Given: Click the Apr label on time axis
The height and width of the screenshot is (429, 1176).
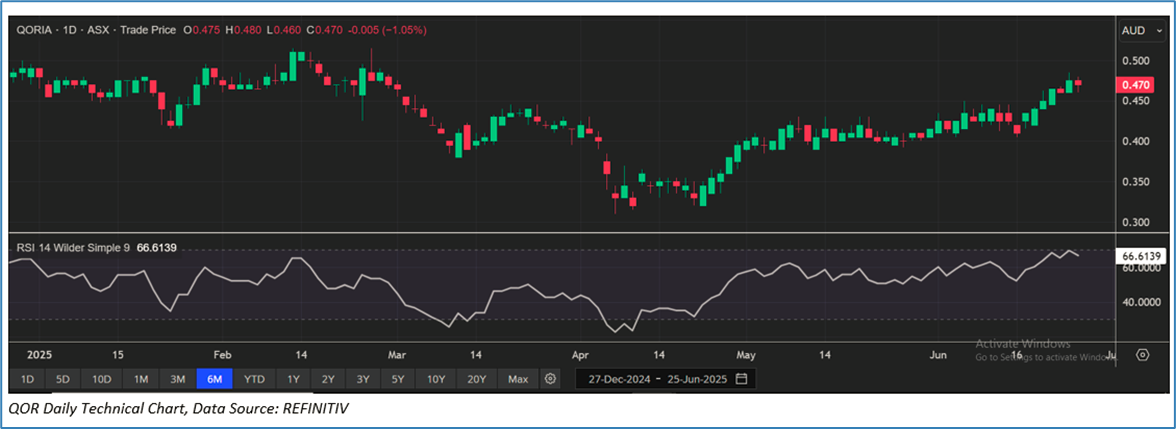Looking at the screenshot, I should click(x=580, y=355).
